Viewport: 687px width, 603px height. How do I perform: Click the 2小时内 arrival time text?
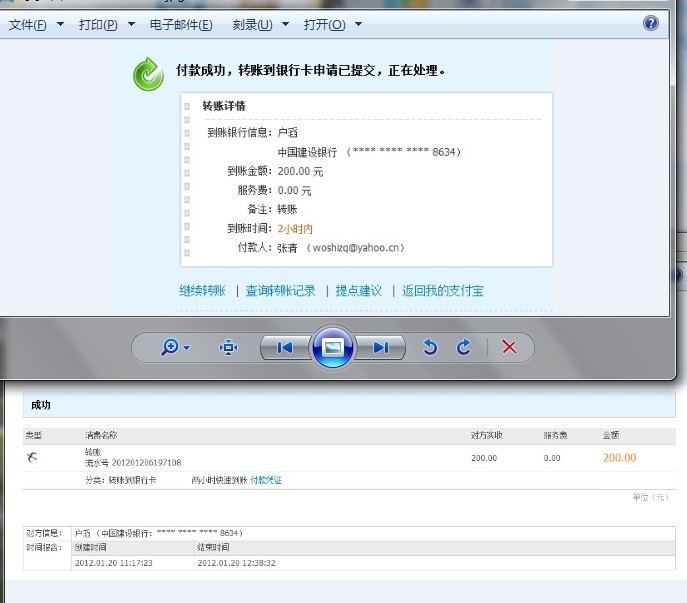pos(295,228)
